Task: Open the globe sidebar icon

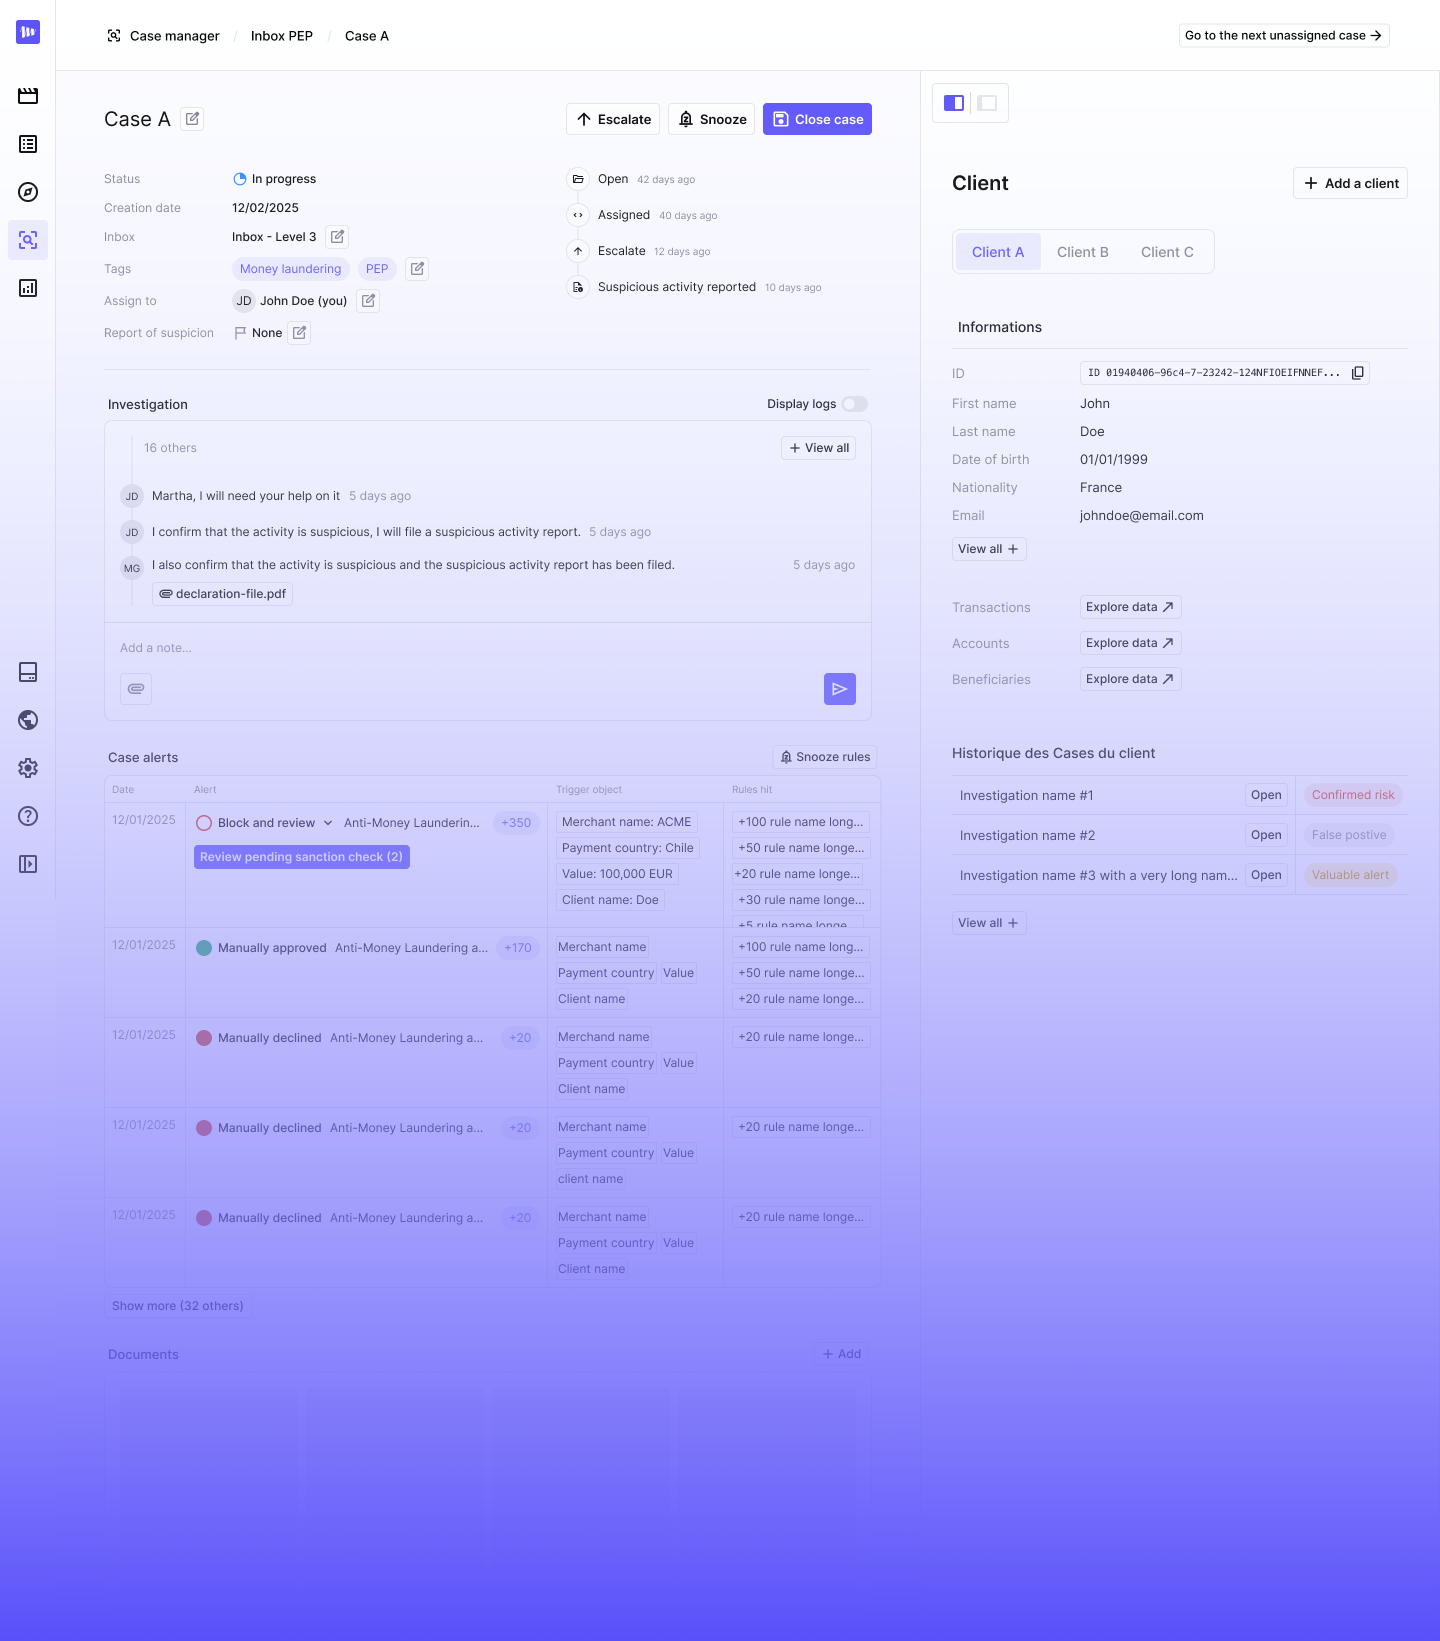Action: tap(28, 720)
